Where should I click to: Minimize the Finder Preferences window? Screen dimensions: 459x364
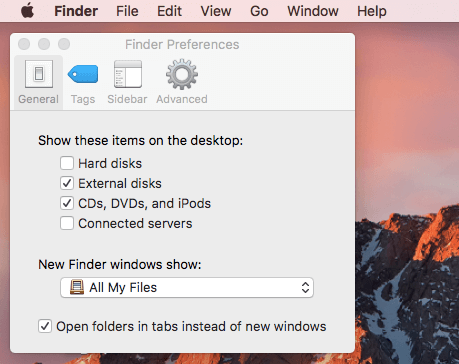click(44, 44)
